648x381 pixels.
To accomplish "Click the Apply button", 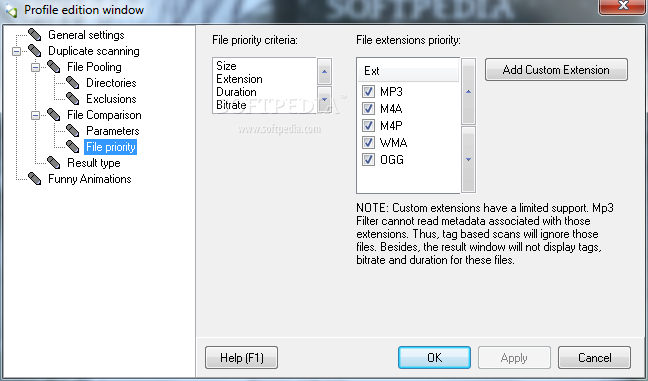I will tap(514, 357).
